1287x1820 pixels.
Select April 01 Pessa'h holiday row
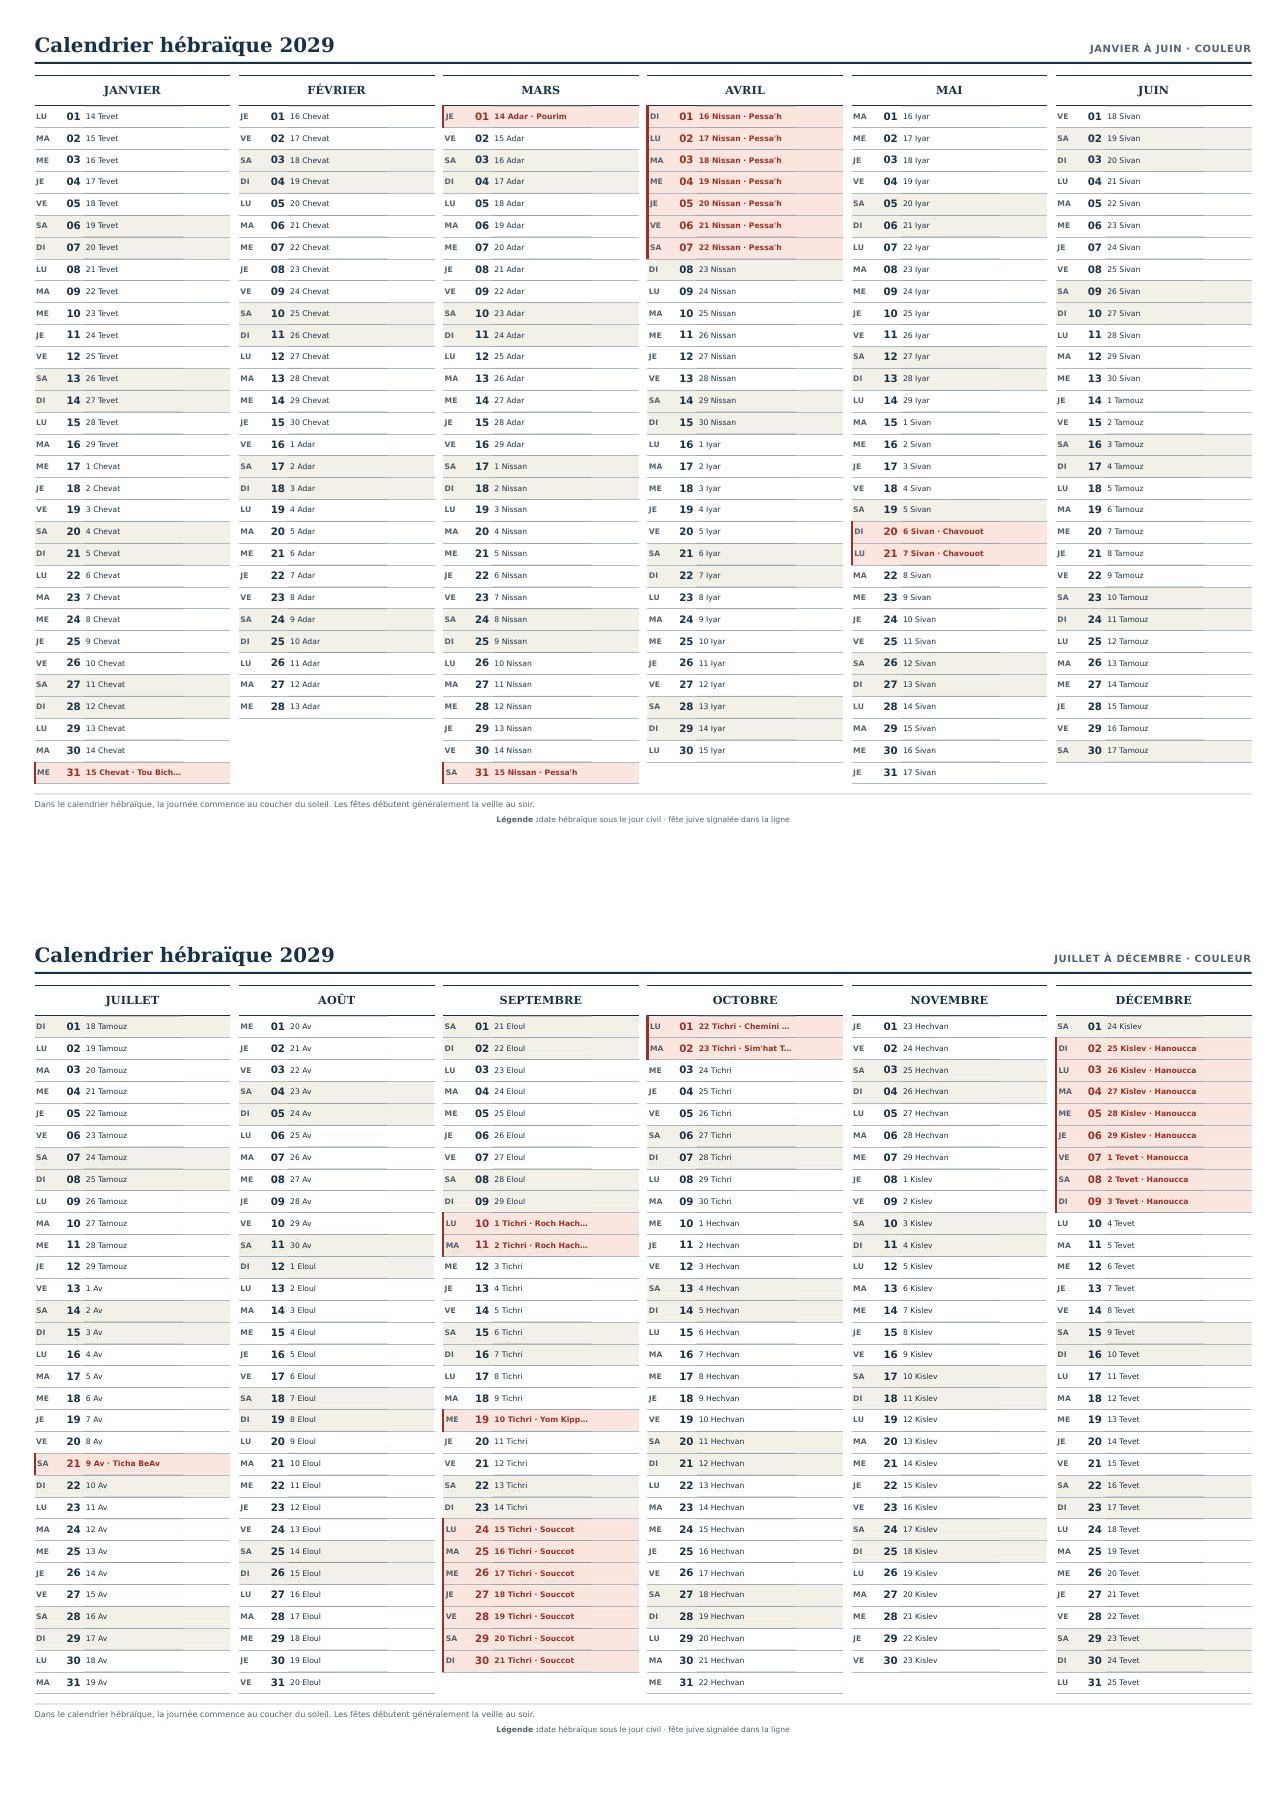(x=745, y=117)
